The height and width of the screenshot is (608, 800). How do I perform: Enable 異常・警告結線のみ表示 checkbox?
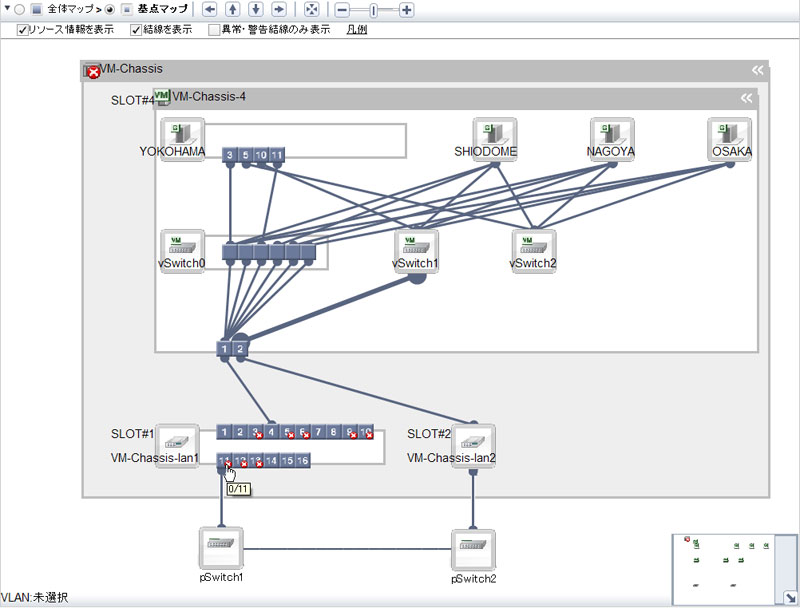coord(214,30)
